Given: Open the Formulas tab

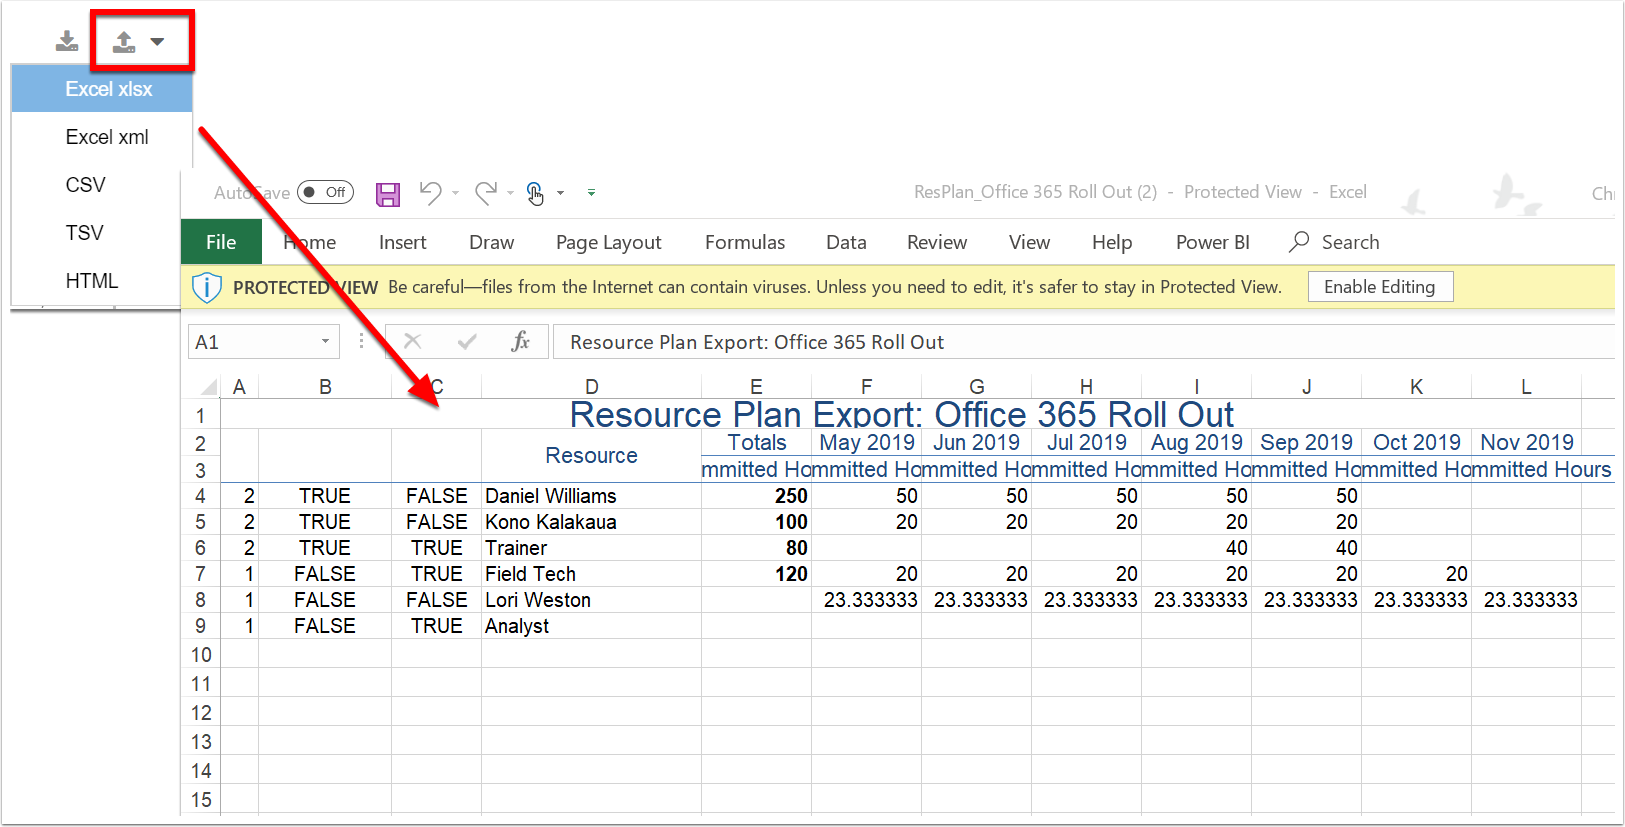Looking at the screenshot, I should pos(745,242).
